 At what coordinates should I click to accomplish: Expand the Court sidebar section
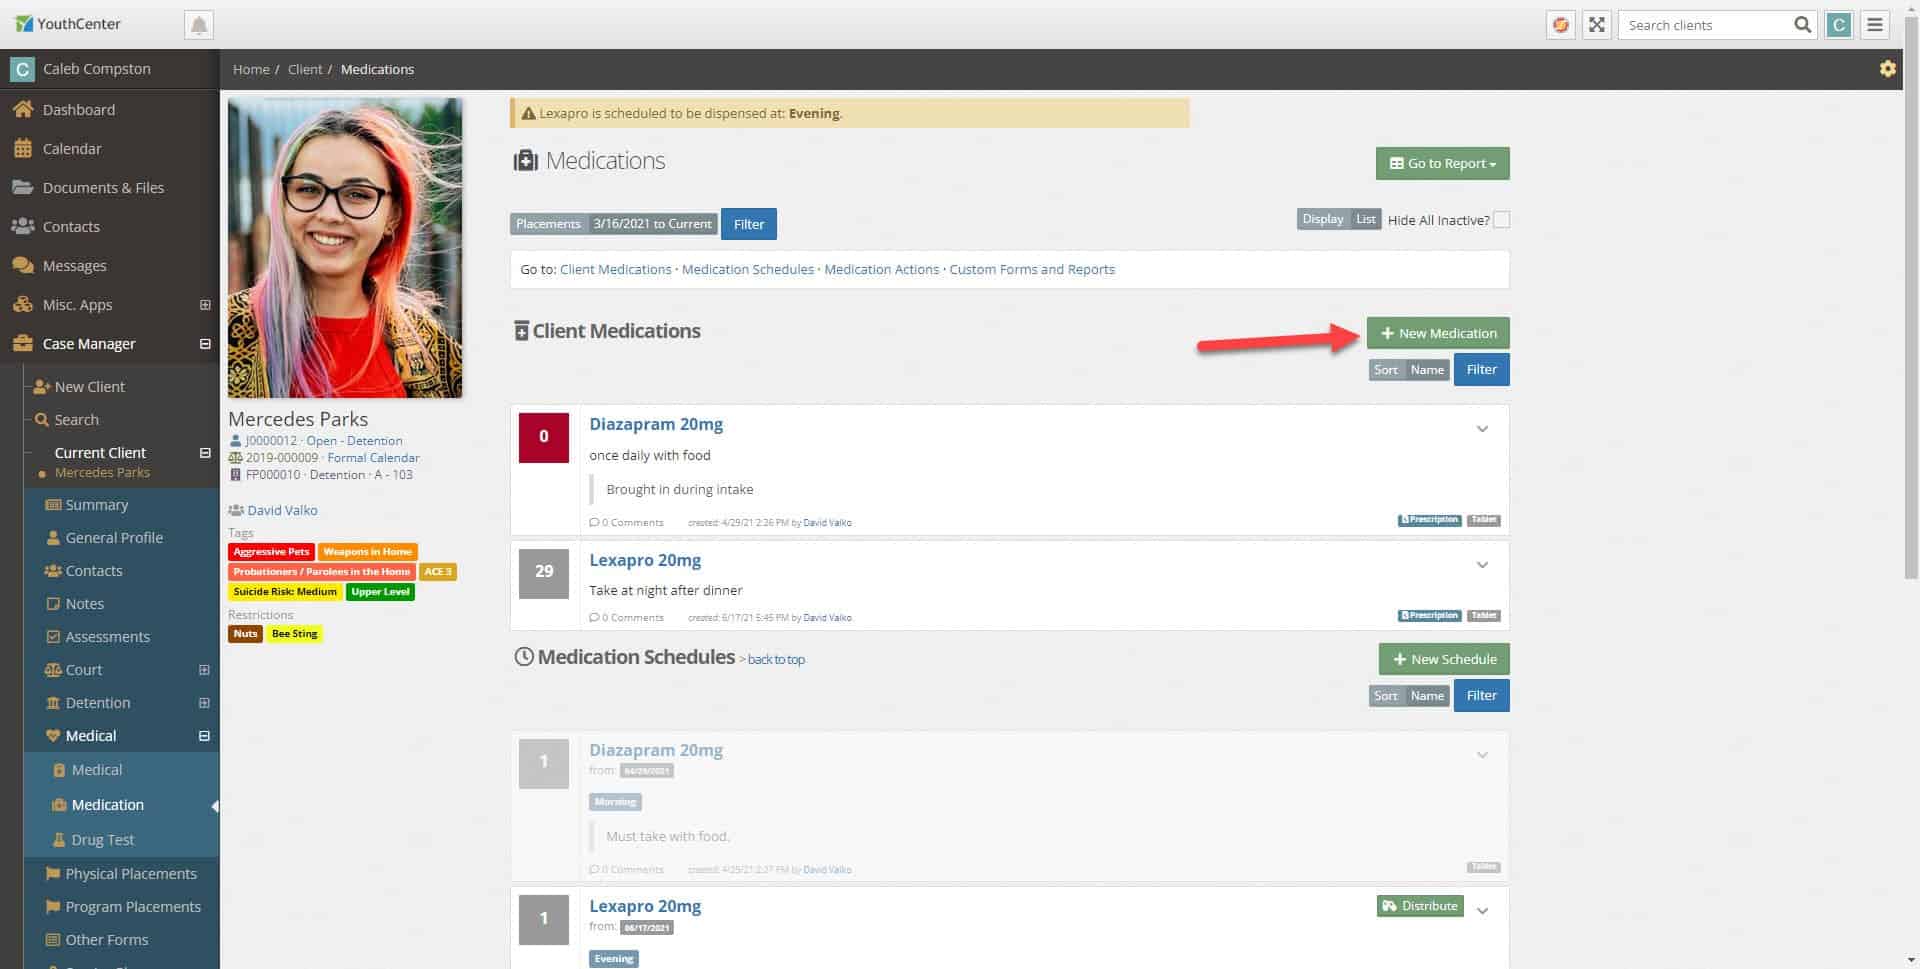204,670
